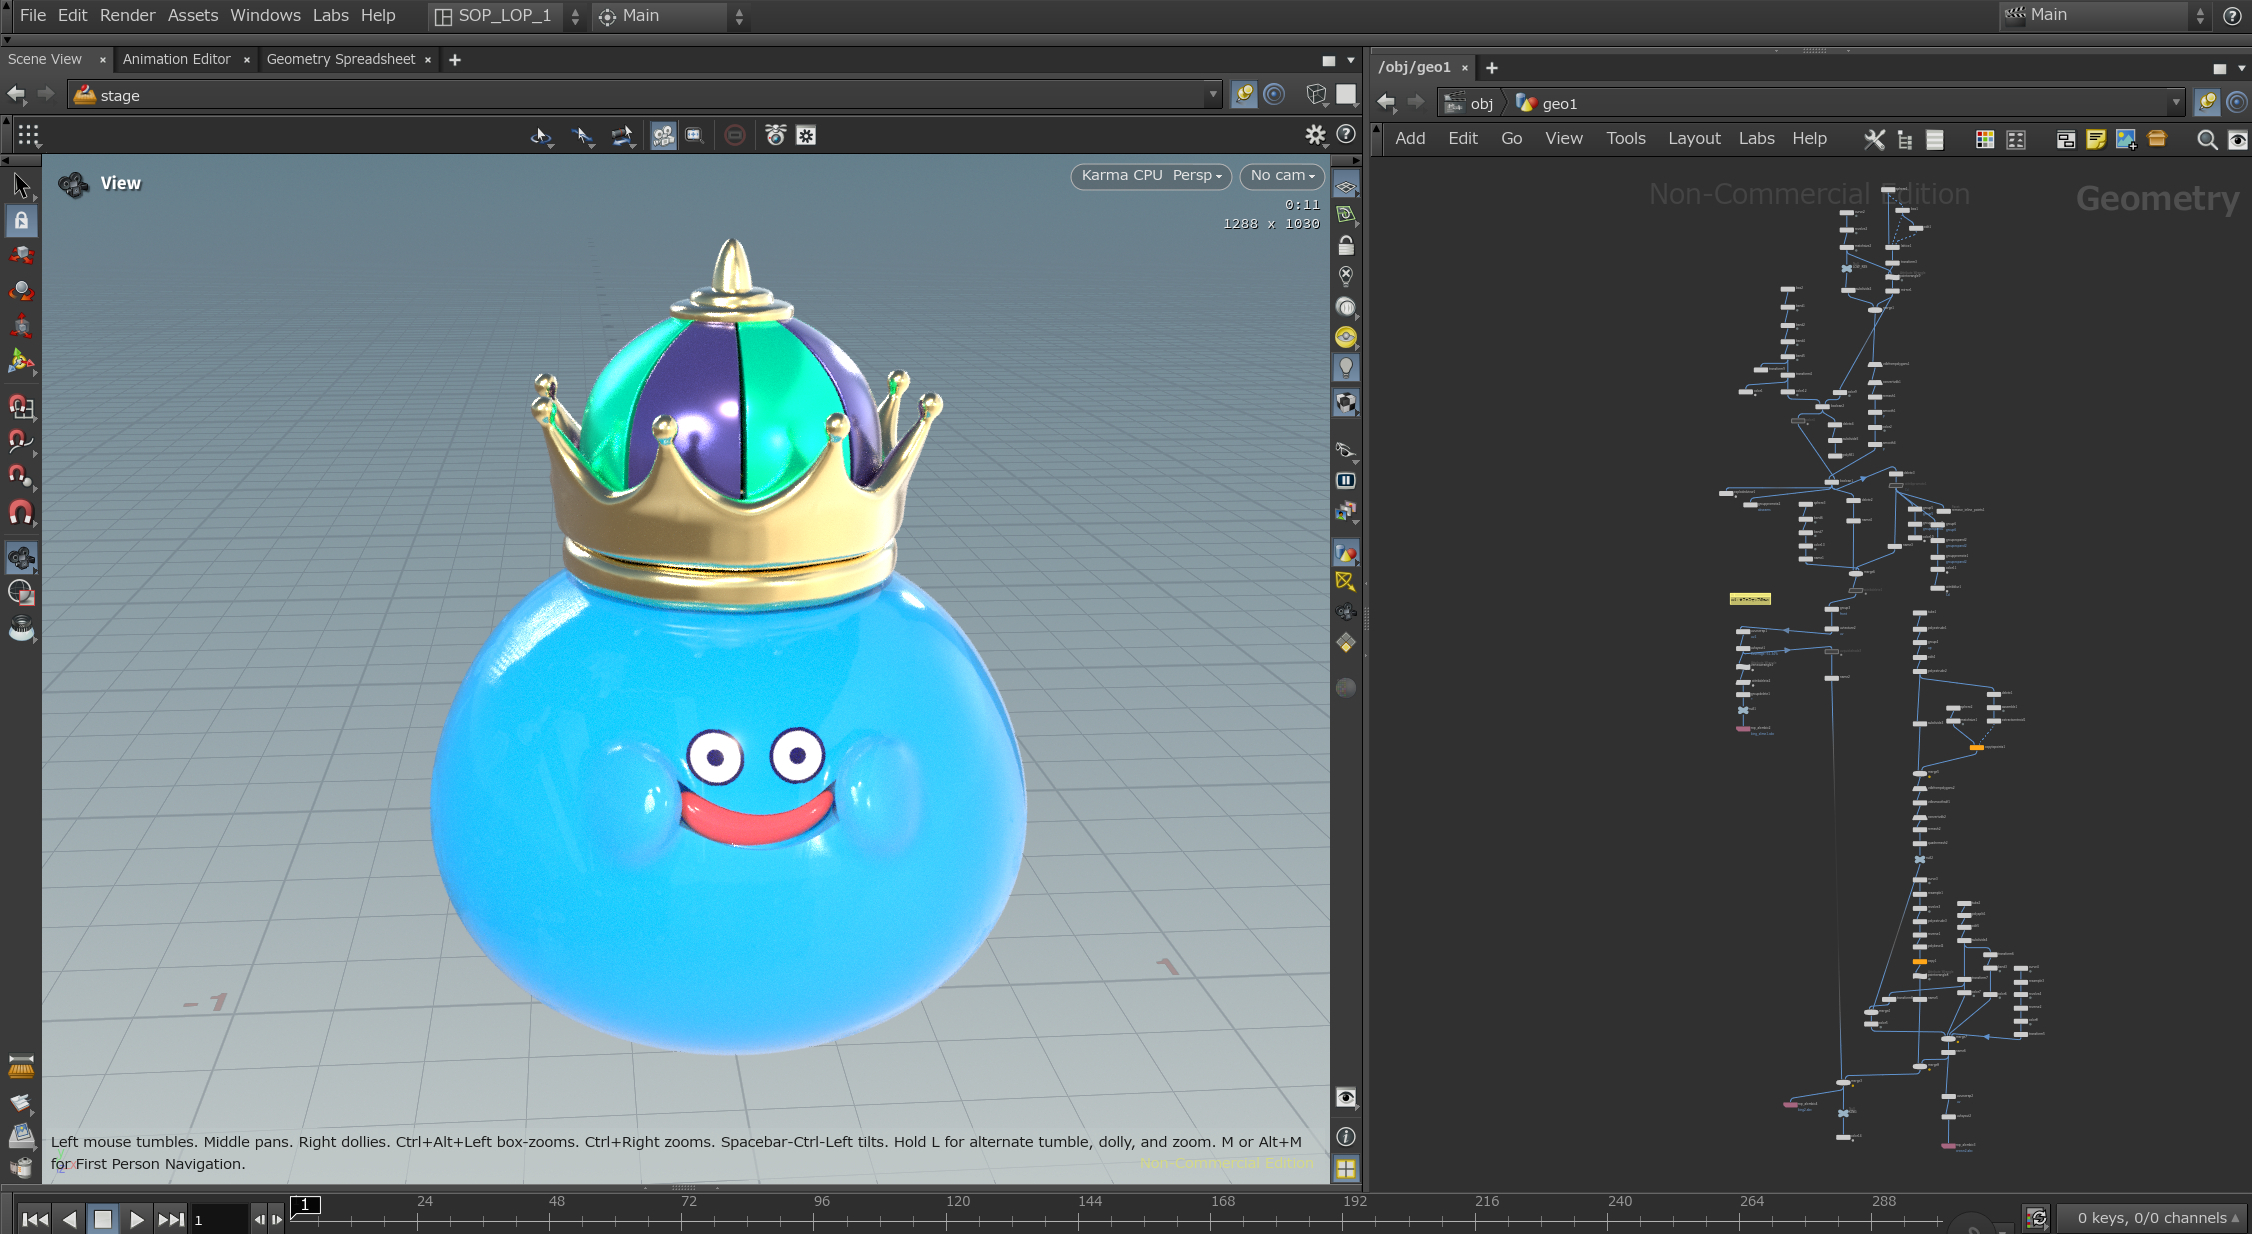Open the File menu
The image size is (2252, 1234).
(x=32, y=15)
